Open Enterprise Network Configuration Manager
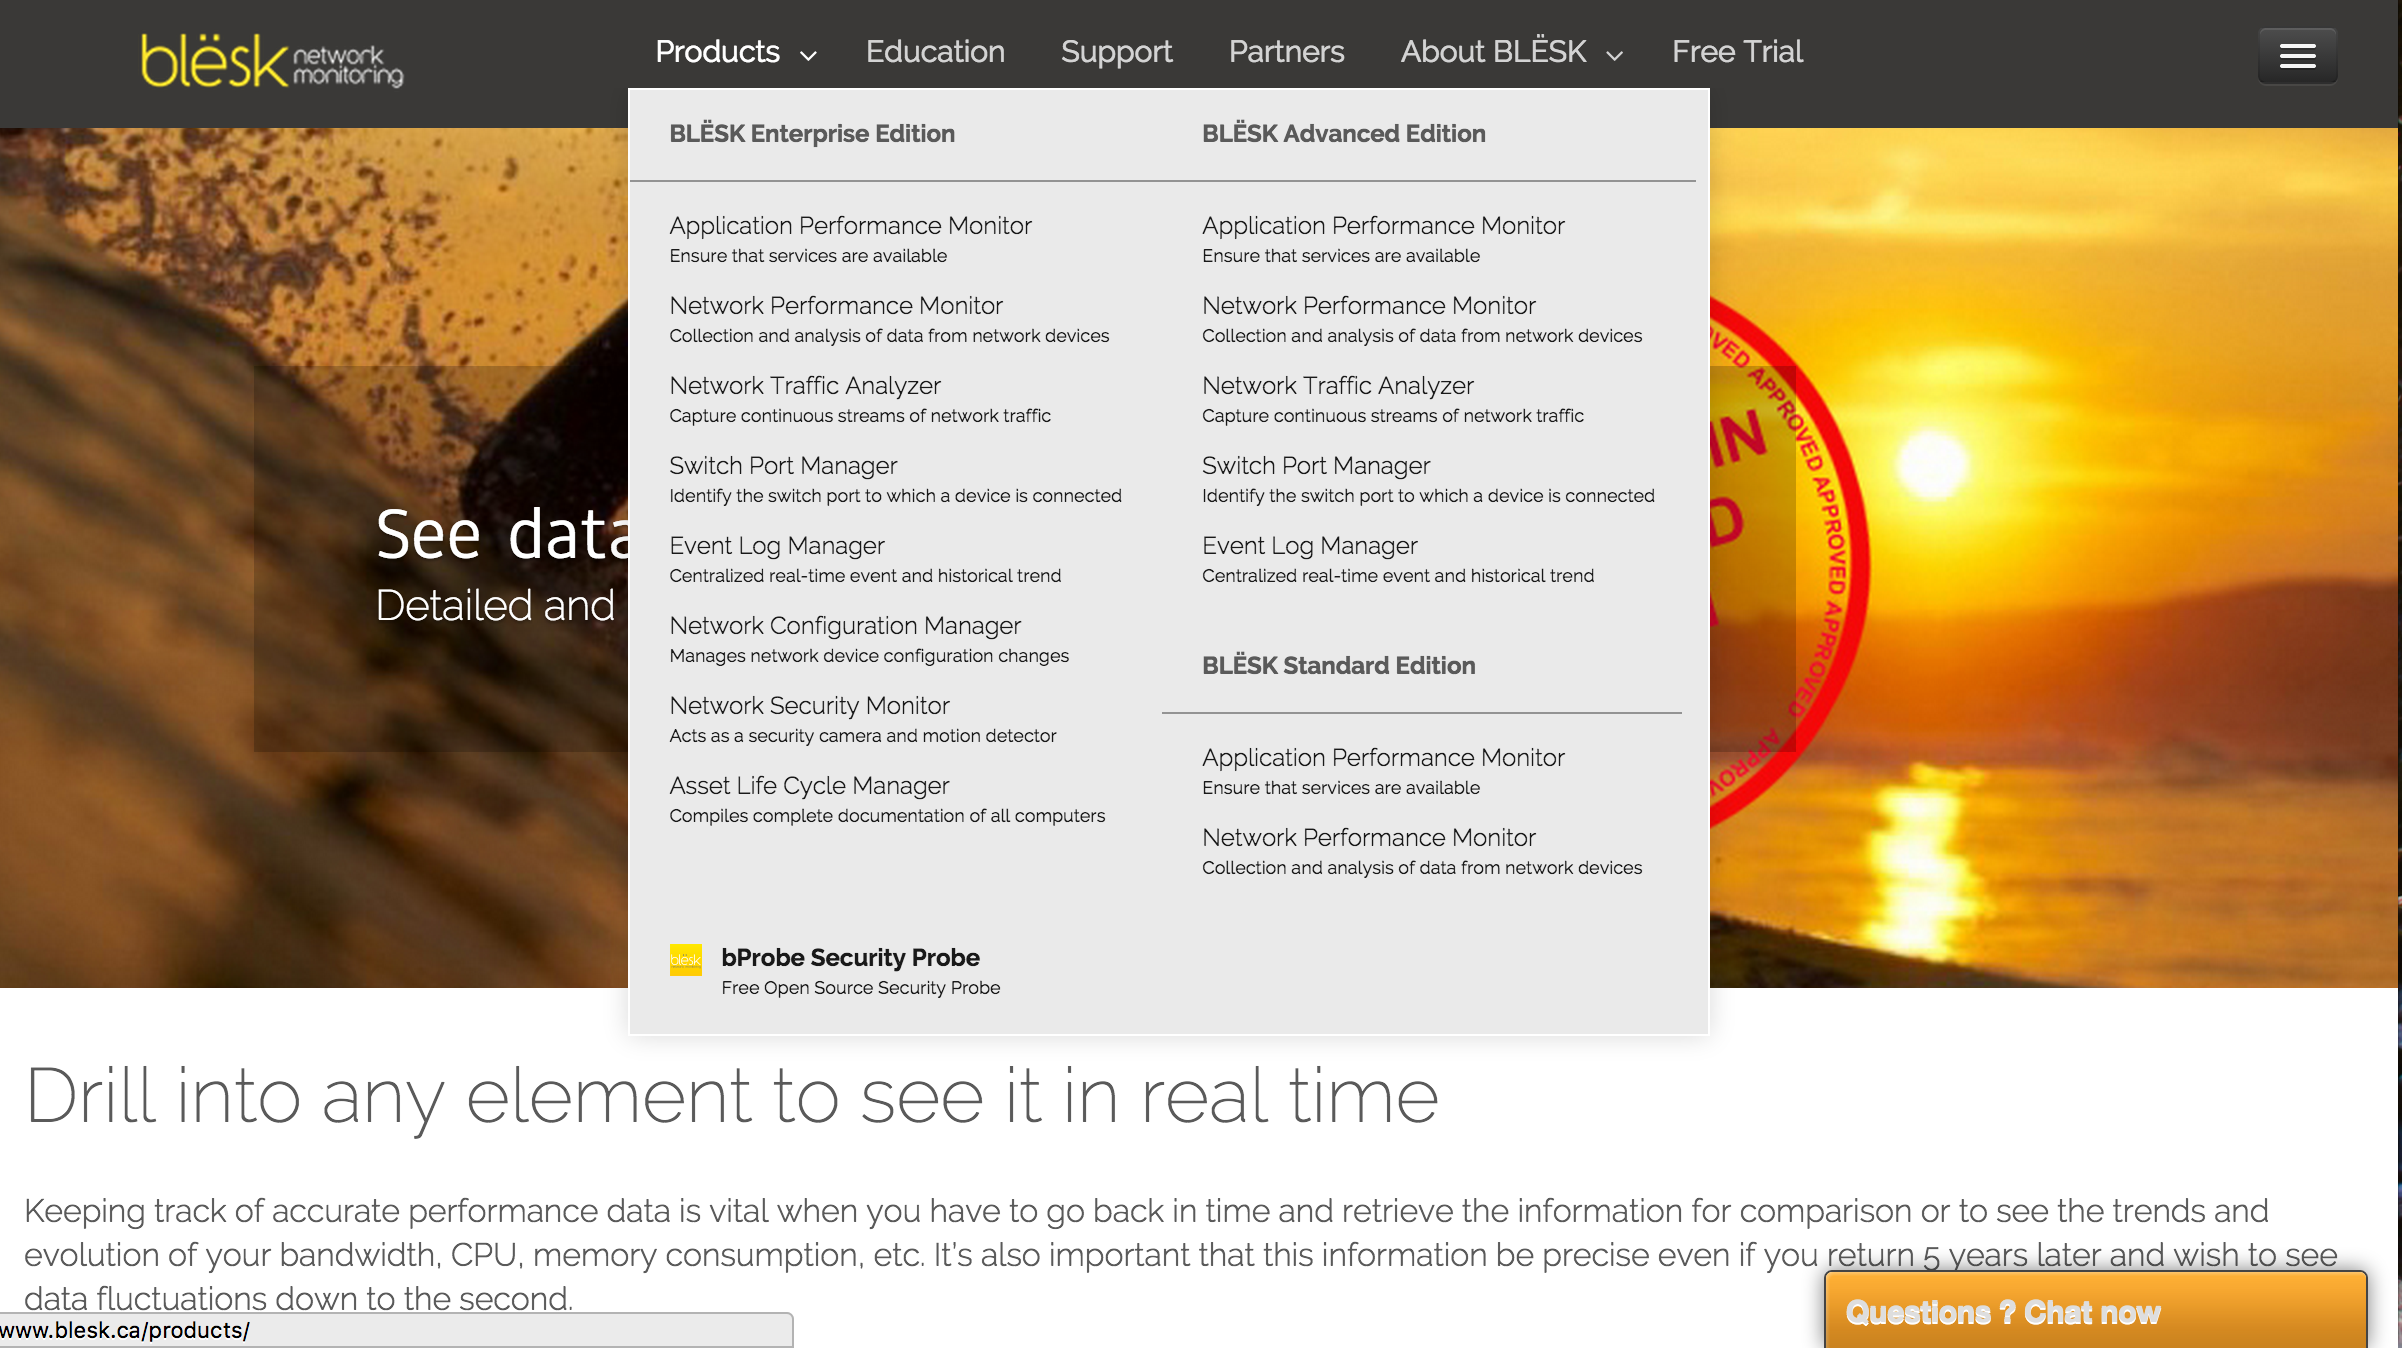 (x=845, y=626)
